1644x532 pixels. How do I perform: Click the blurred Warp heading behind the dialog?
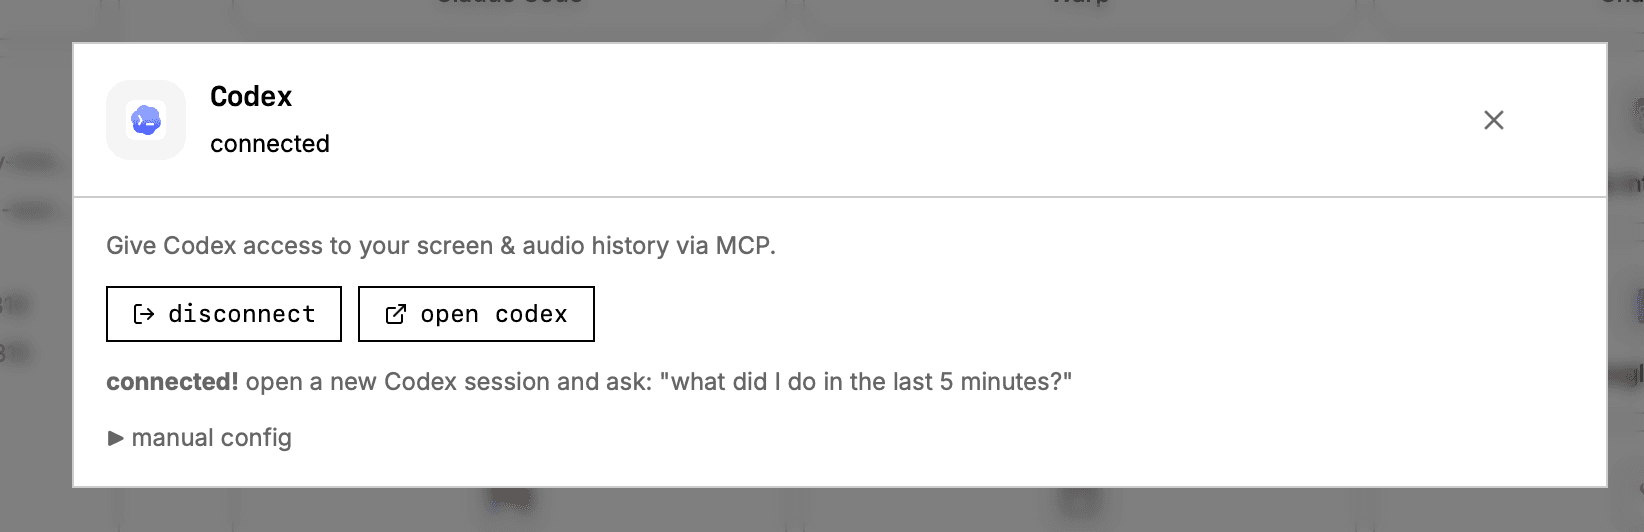point(1080,4)
